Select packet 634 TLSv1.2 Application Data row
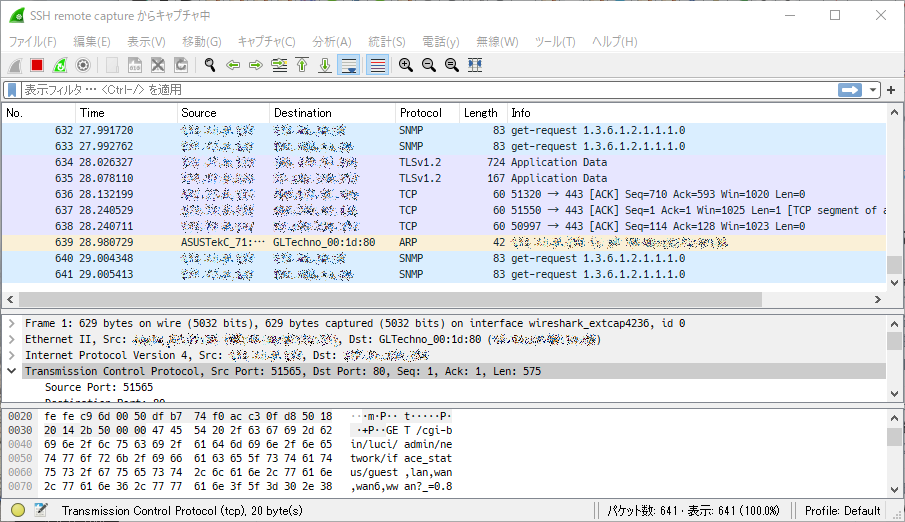This screenshot has height=522, width=905. 444,162
